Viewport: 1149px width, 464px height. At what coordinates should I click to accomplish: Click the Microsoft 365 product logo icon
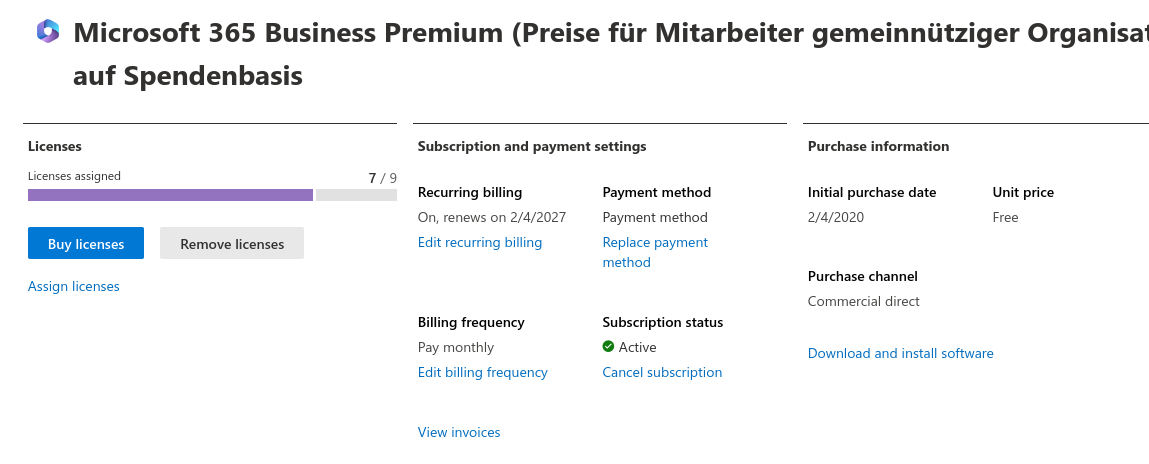point(48,32)
